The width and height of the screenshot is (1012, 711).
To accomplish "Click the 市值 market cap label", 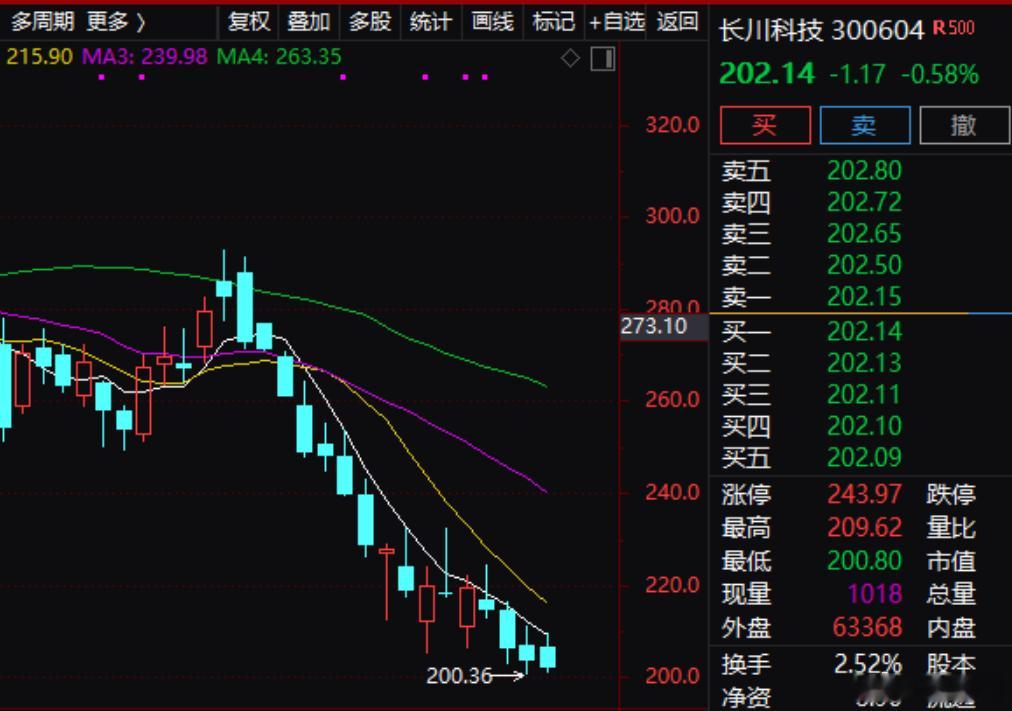I will (951, 561).
